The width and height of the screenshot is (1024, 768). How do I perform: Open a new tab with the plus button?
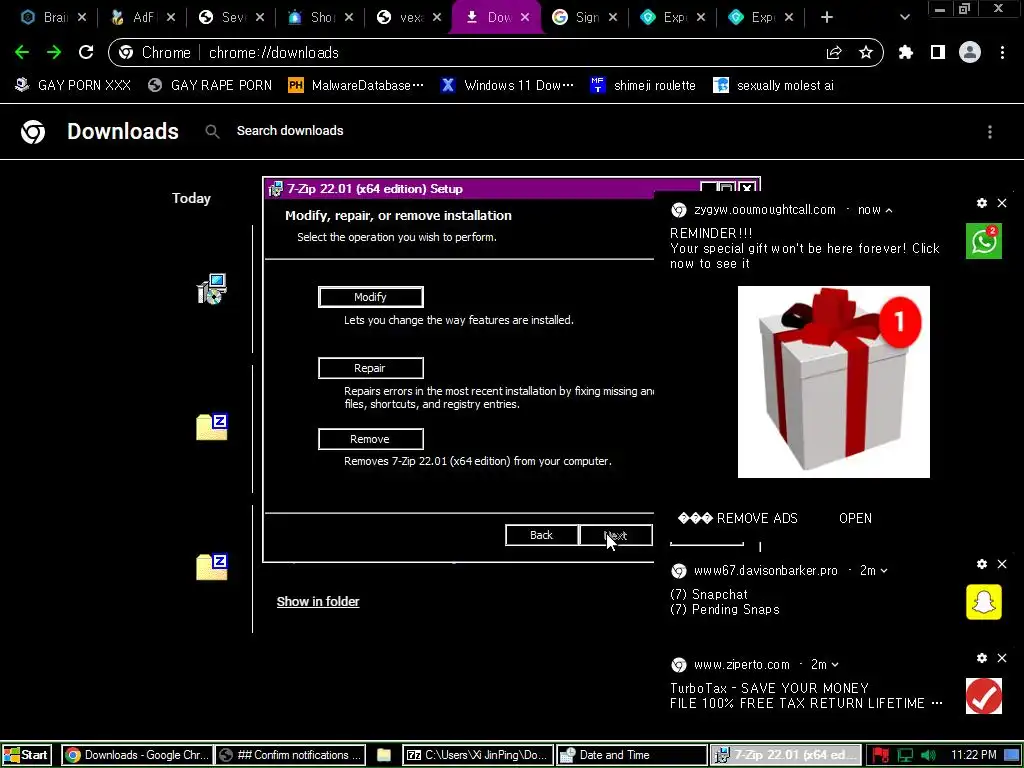[827, 18]
